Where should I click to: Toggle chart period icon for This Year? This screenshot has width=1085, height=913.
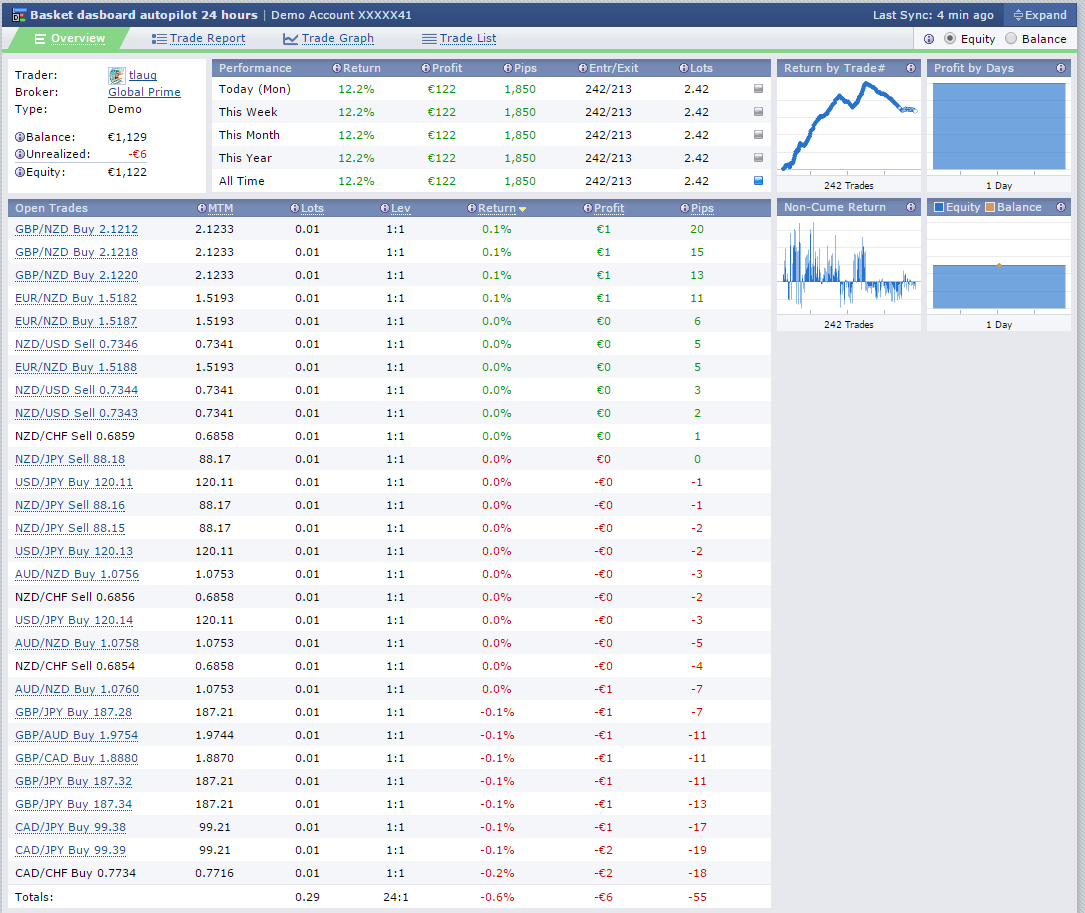[x=758, y=158]
